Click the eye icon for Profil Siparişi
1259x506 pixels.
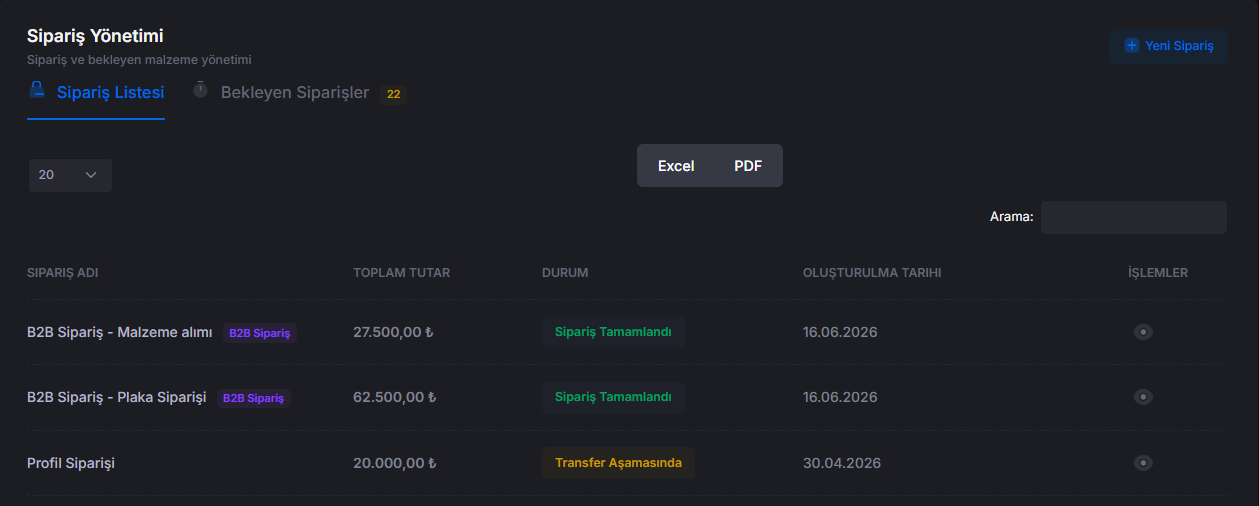(1143, 463)
